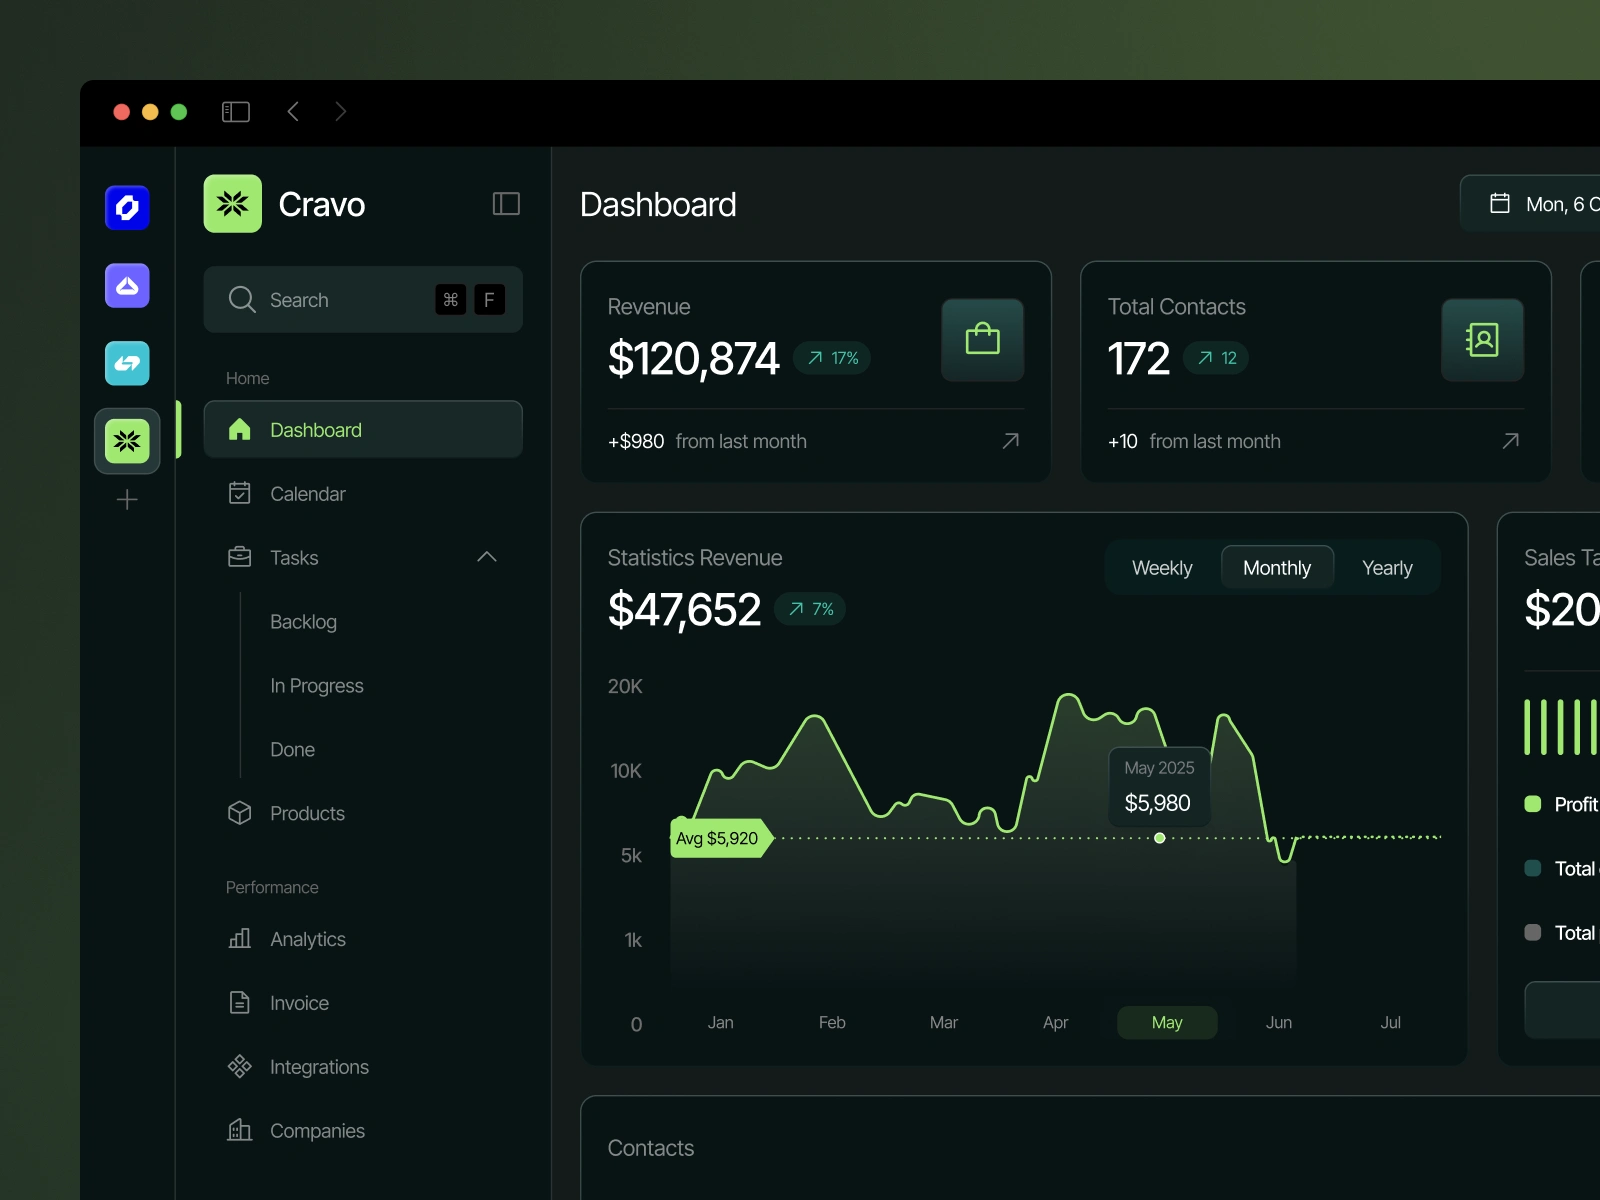
Task: Focus the Search field
Action: click(363, 299)
